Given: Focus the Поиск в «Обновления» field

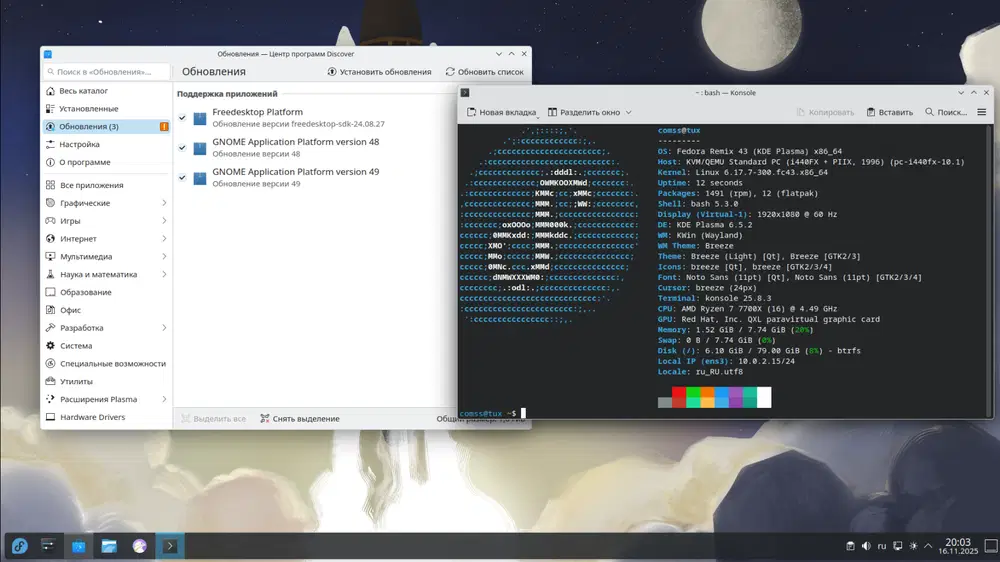Looking at the screenshot, I should pos(107,72).
